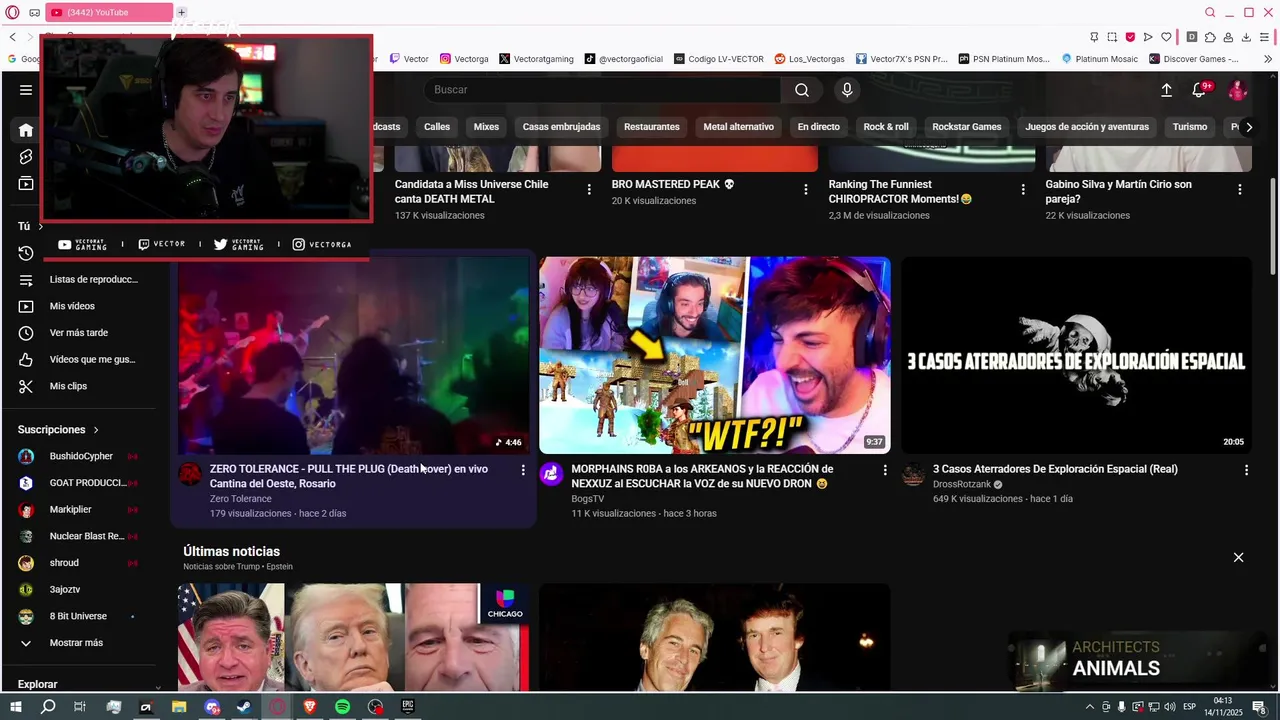Image resolution: width=1280 pixels, height=720 pixels.
Task: Open YouTube notifications bell
Action: pos(1199,90)
